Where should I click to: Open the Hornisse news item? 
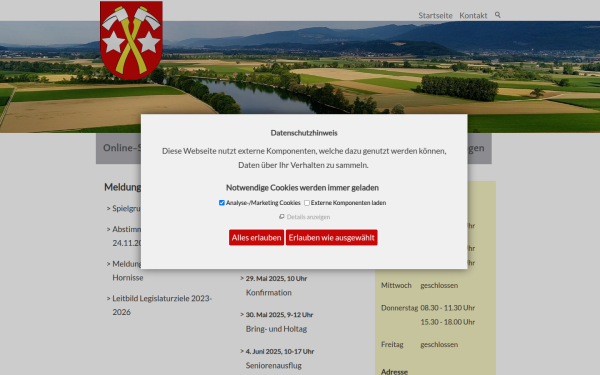coord(128,278)
